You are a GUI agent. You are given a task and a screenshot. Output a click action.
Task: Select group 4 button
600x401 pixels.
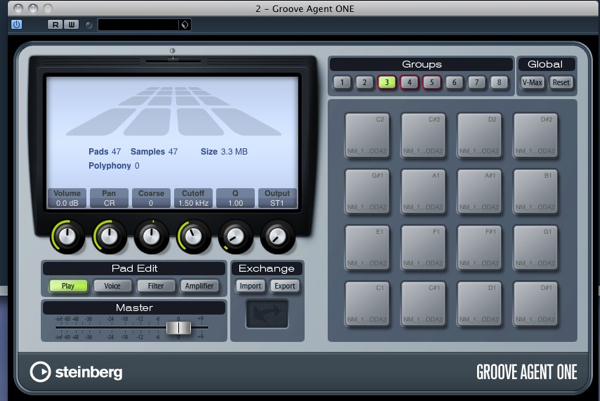click(409, 82)
